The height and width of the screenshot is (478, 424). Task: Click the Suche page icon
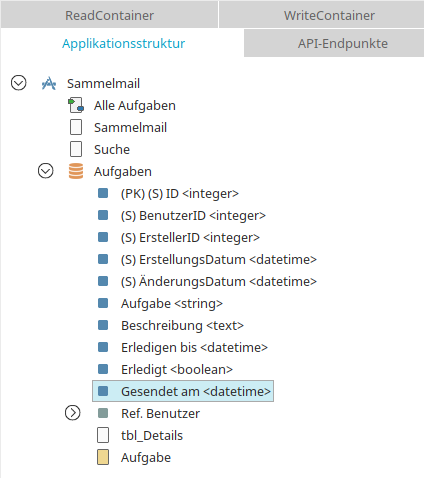pos(76,149)
